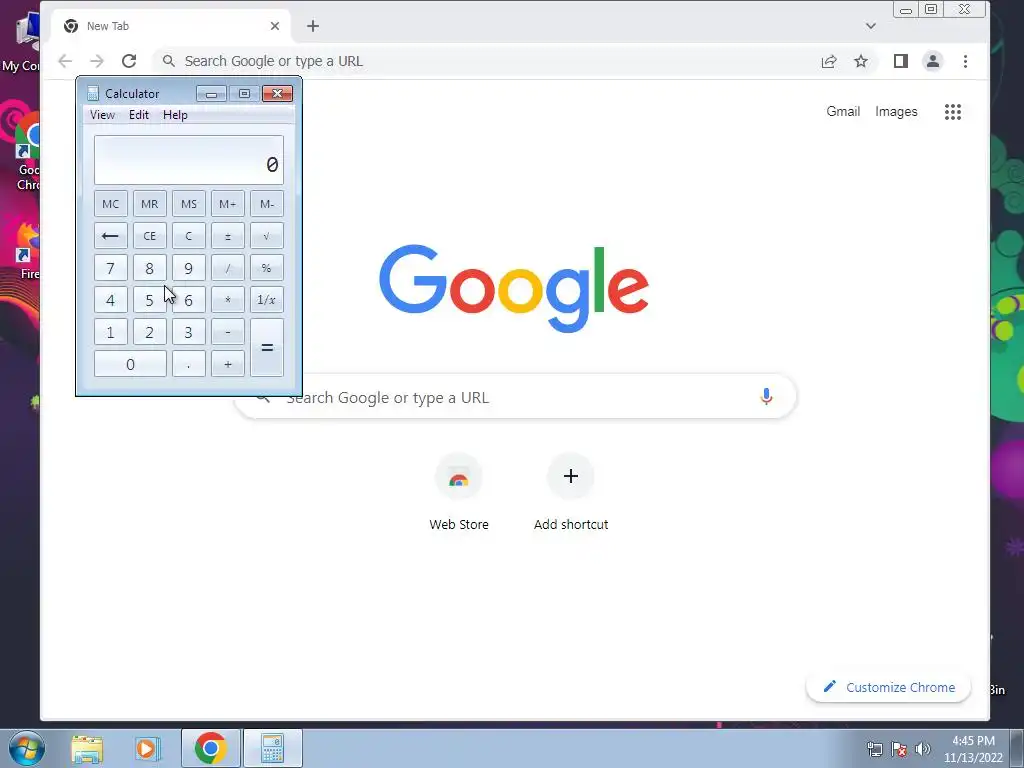This screenshot has height=768, width=1024.
Task: Add a new shortcut tile
Action: tap(571, 492)
